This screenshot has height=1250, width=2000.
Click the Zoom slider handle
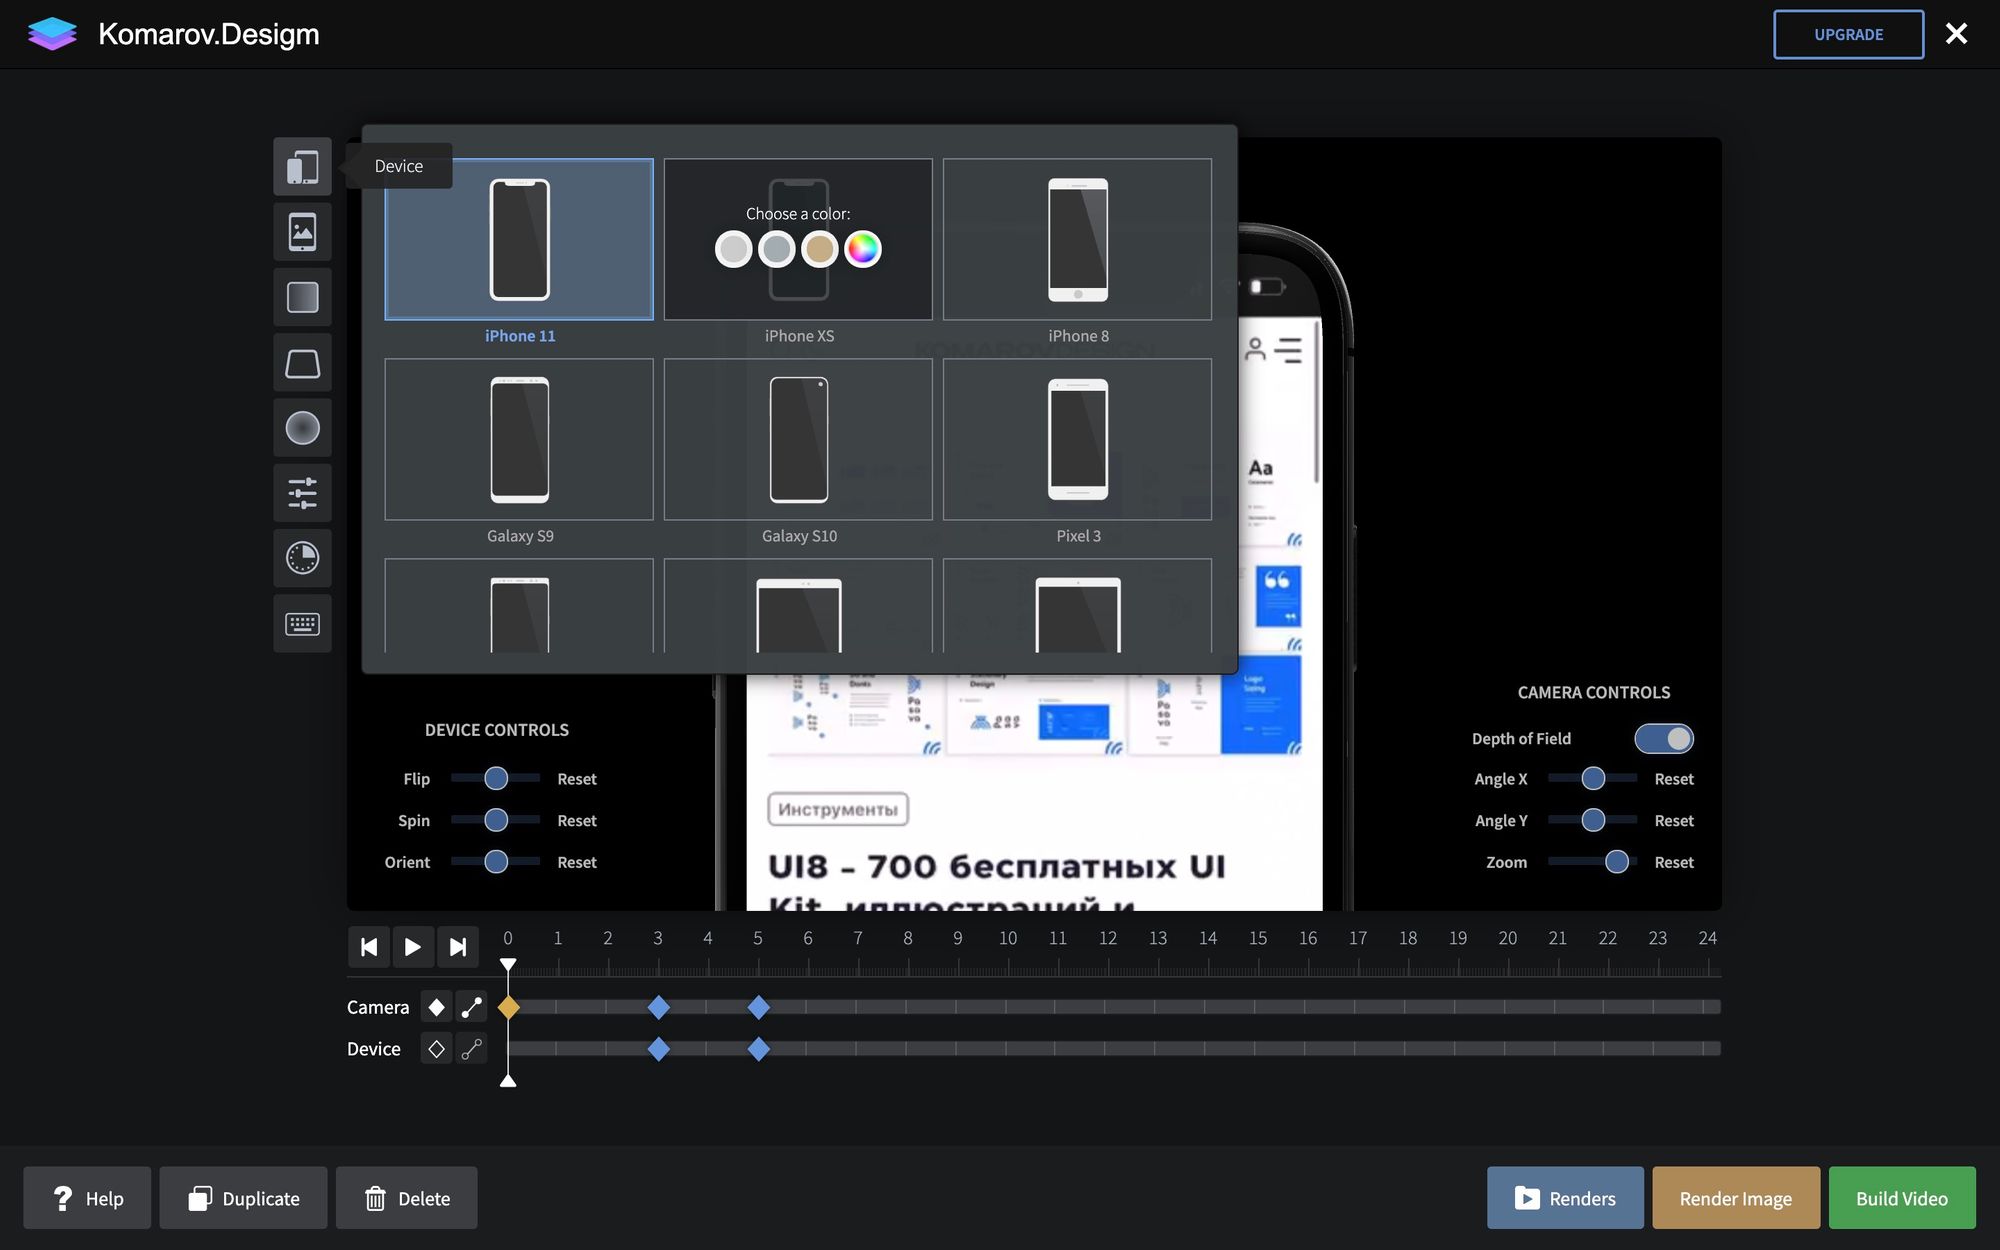coord(1617,862)
